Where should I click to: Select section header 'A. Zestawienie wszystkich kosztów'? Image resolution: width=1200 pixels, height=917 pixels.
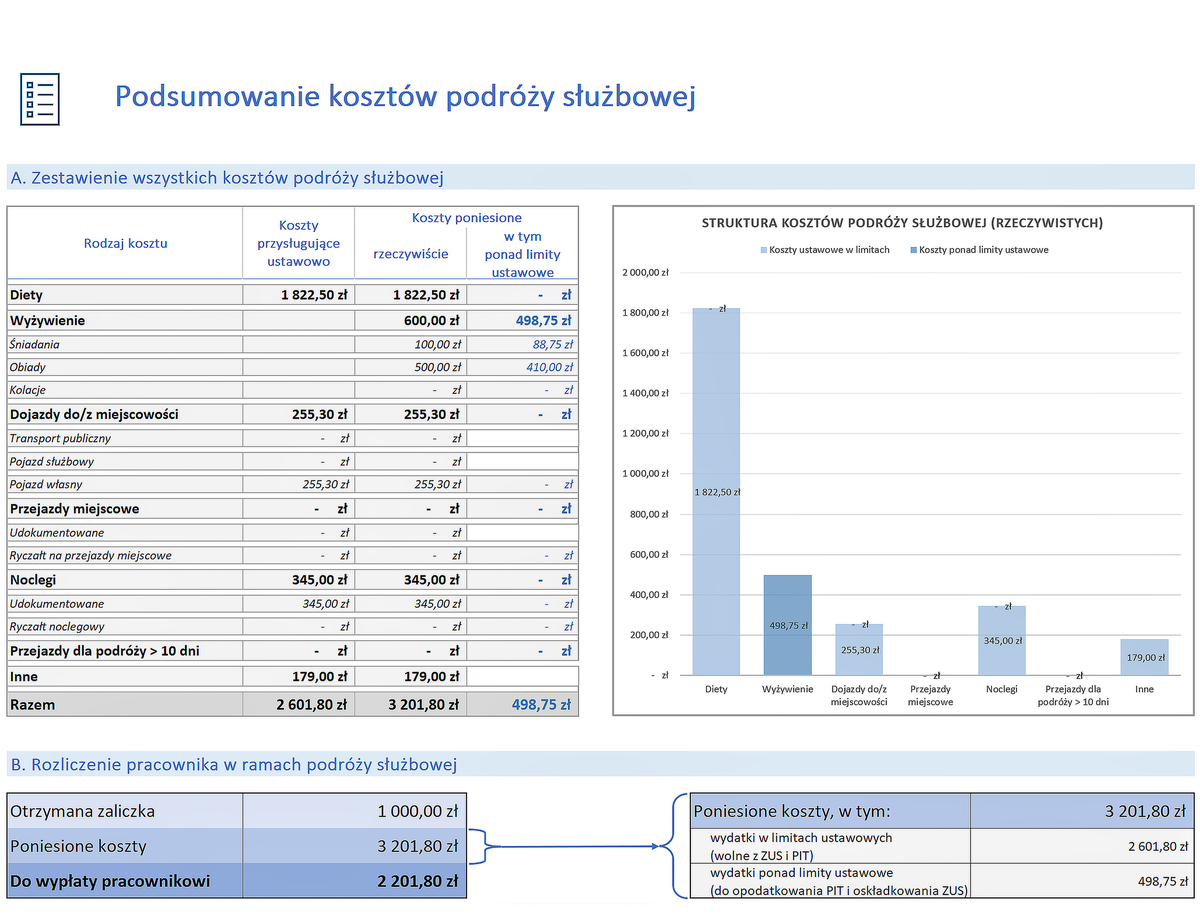[x=227, y=178]
